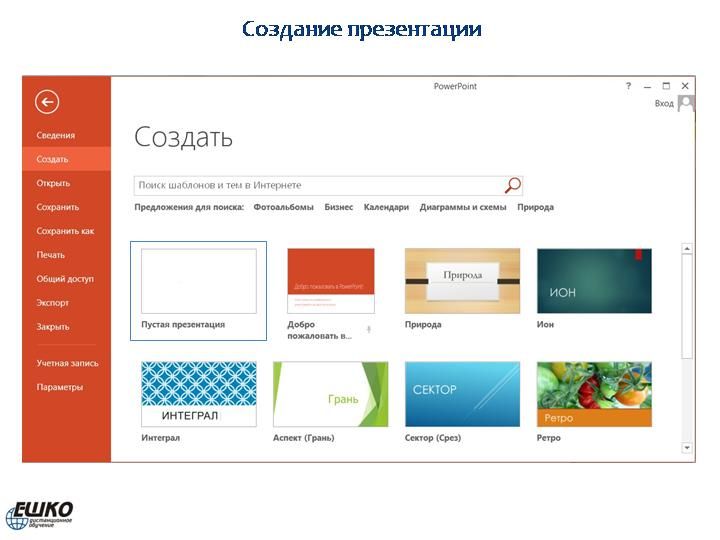Select the Ион template thumbnail

click(x=594, y=281)
